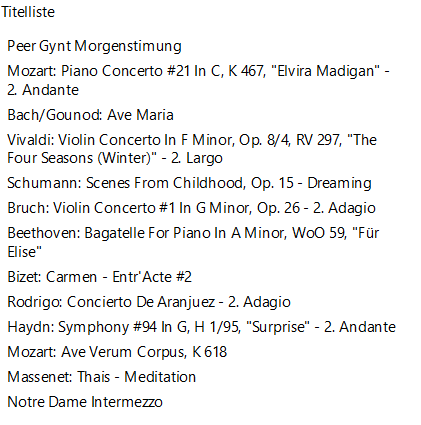Pick Schumann Scenes From Childhood Dreaming
Viewport: 421px width, 425px height.
pos(189,183)
